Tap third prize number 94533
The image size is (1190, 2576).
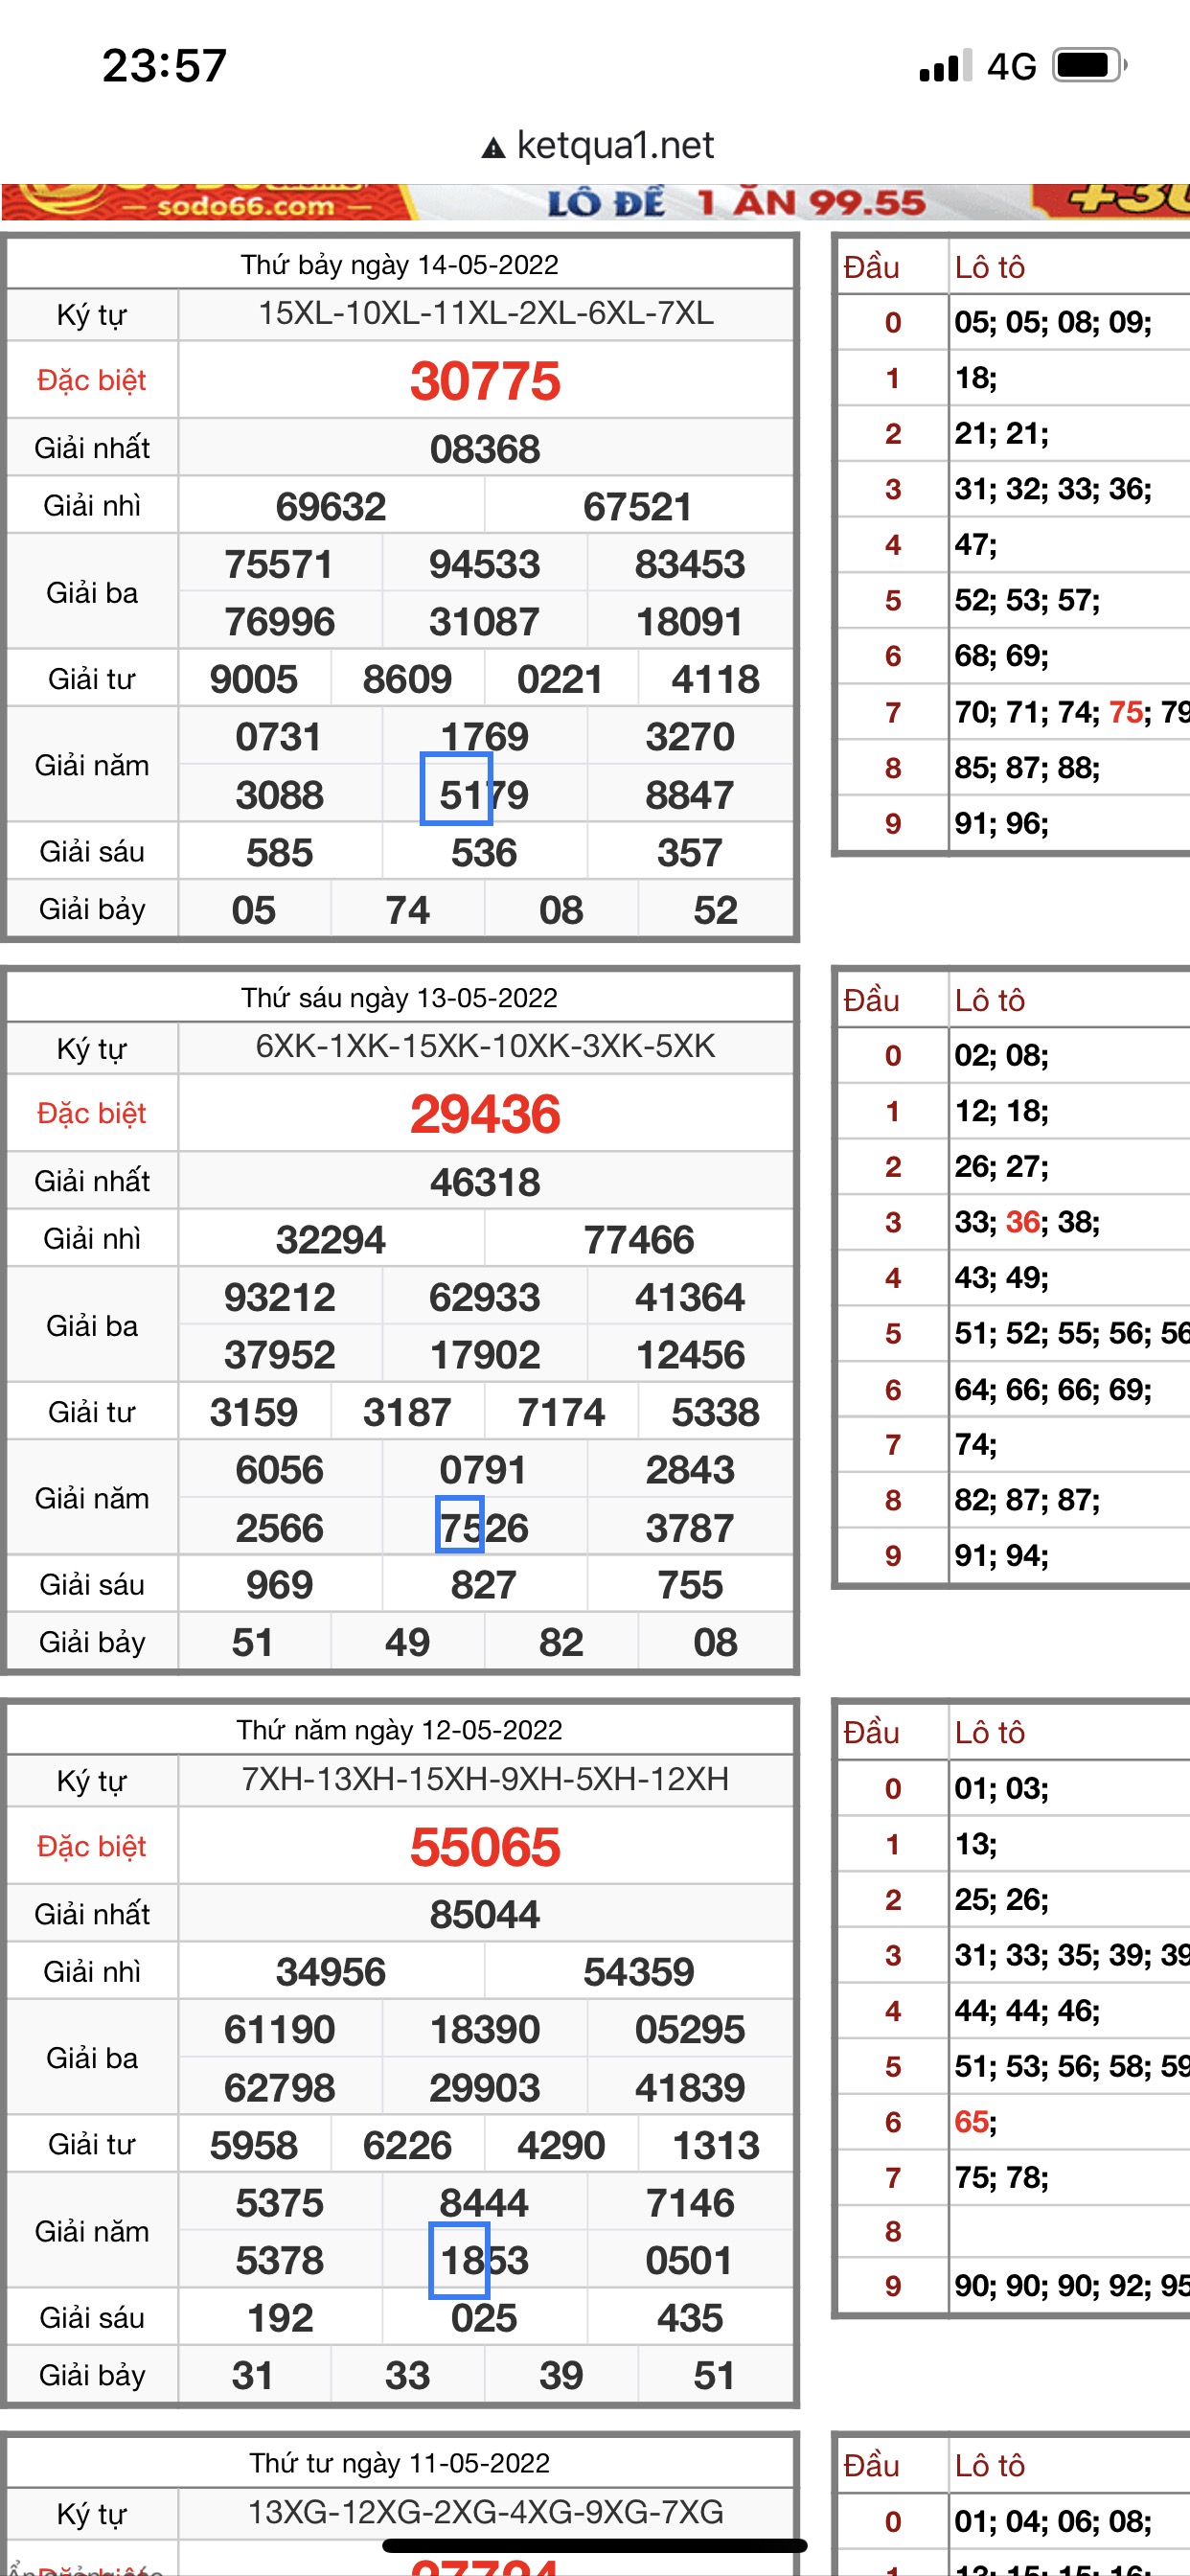pos(484,564)
